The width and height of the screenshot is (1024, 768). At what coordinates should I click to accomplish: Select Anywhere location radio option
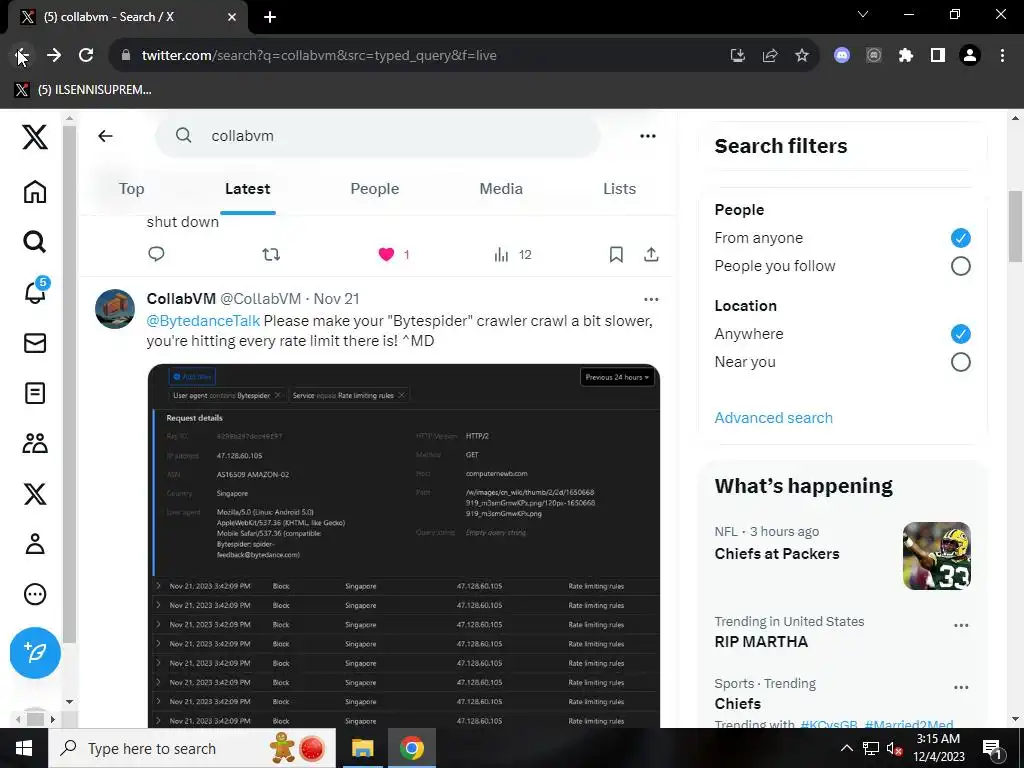click(x=961, y=334)
